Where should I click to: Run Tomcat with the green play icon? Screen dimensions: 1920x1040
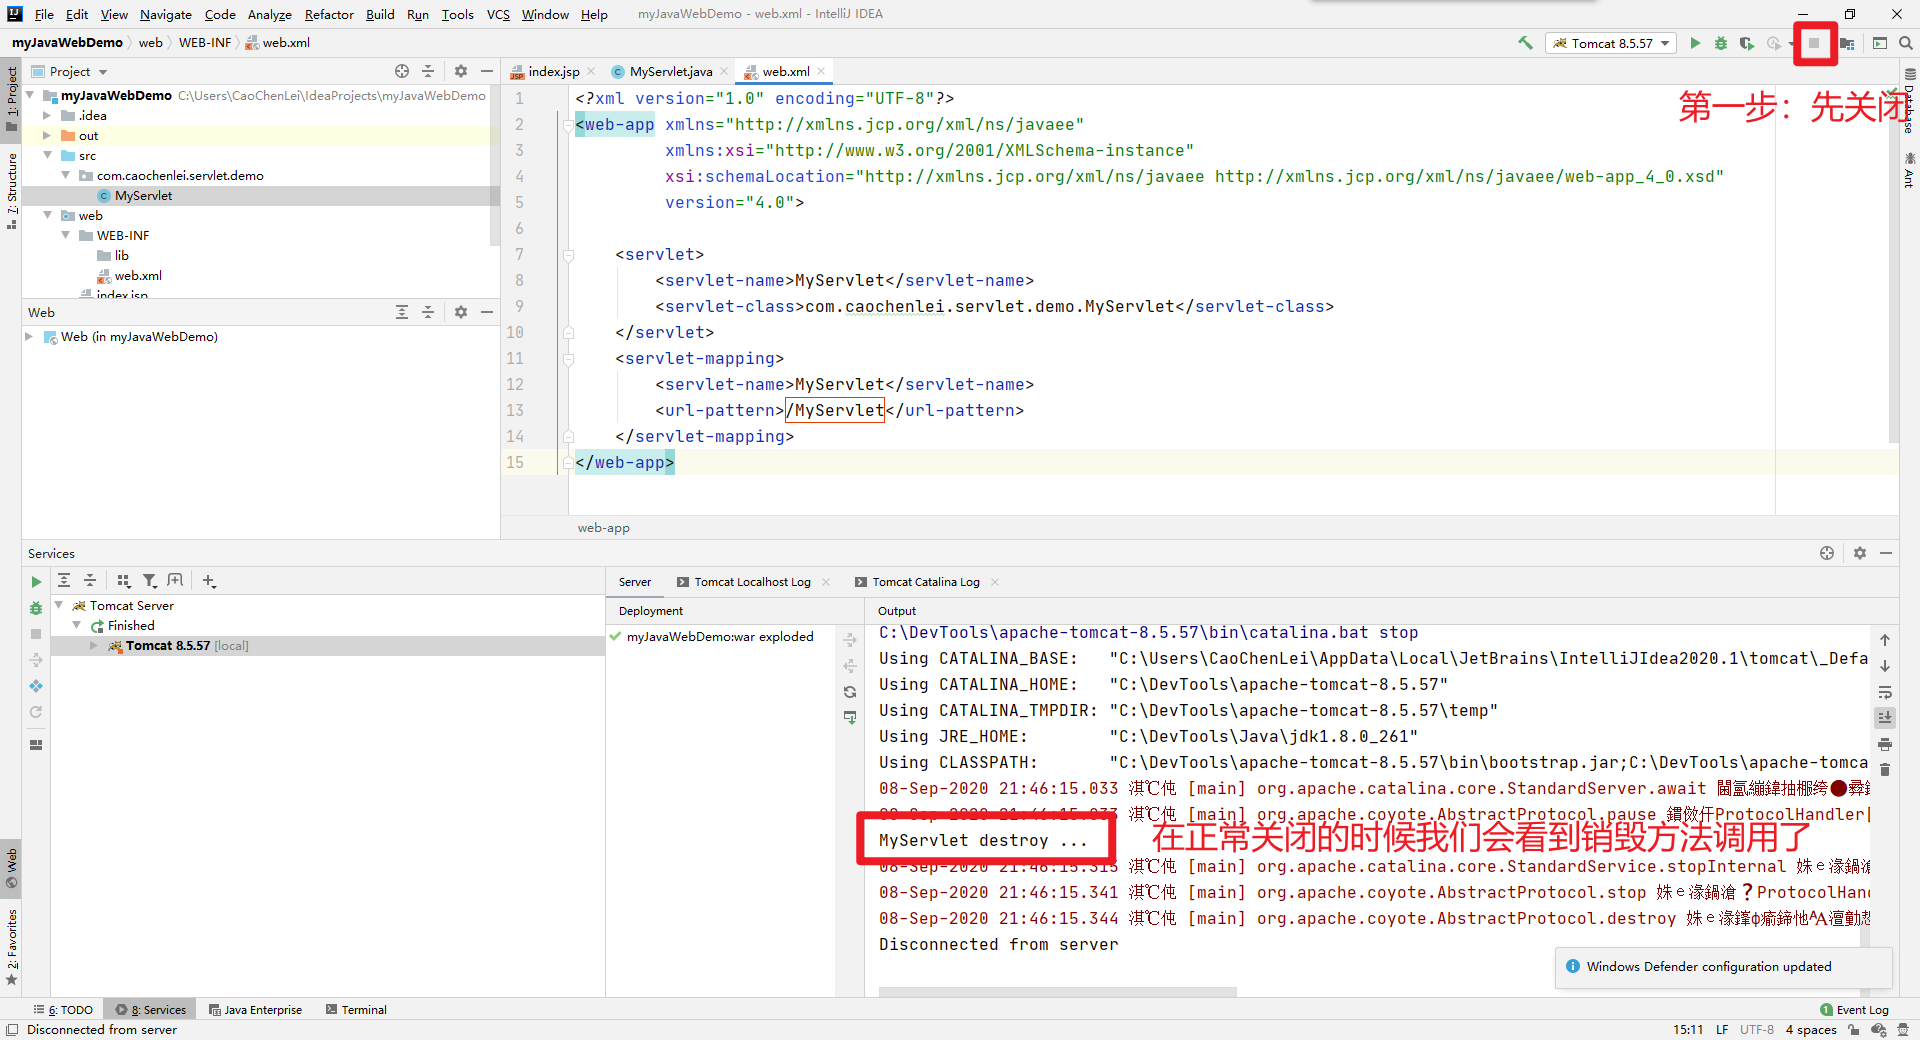tap(1695, 43)
